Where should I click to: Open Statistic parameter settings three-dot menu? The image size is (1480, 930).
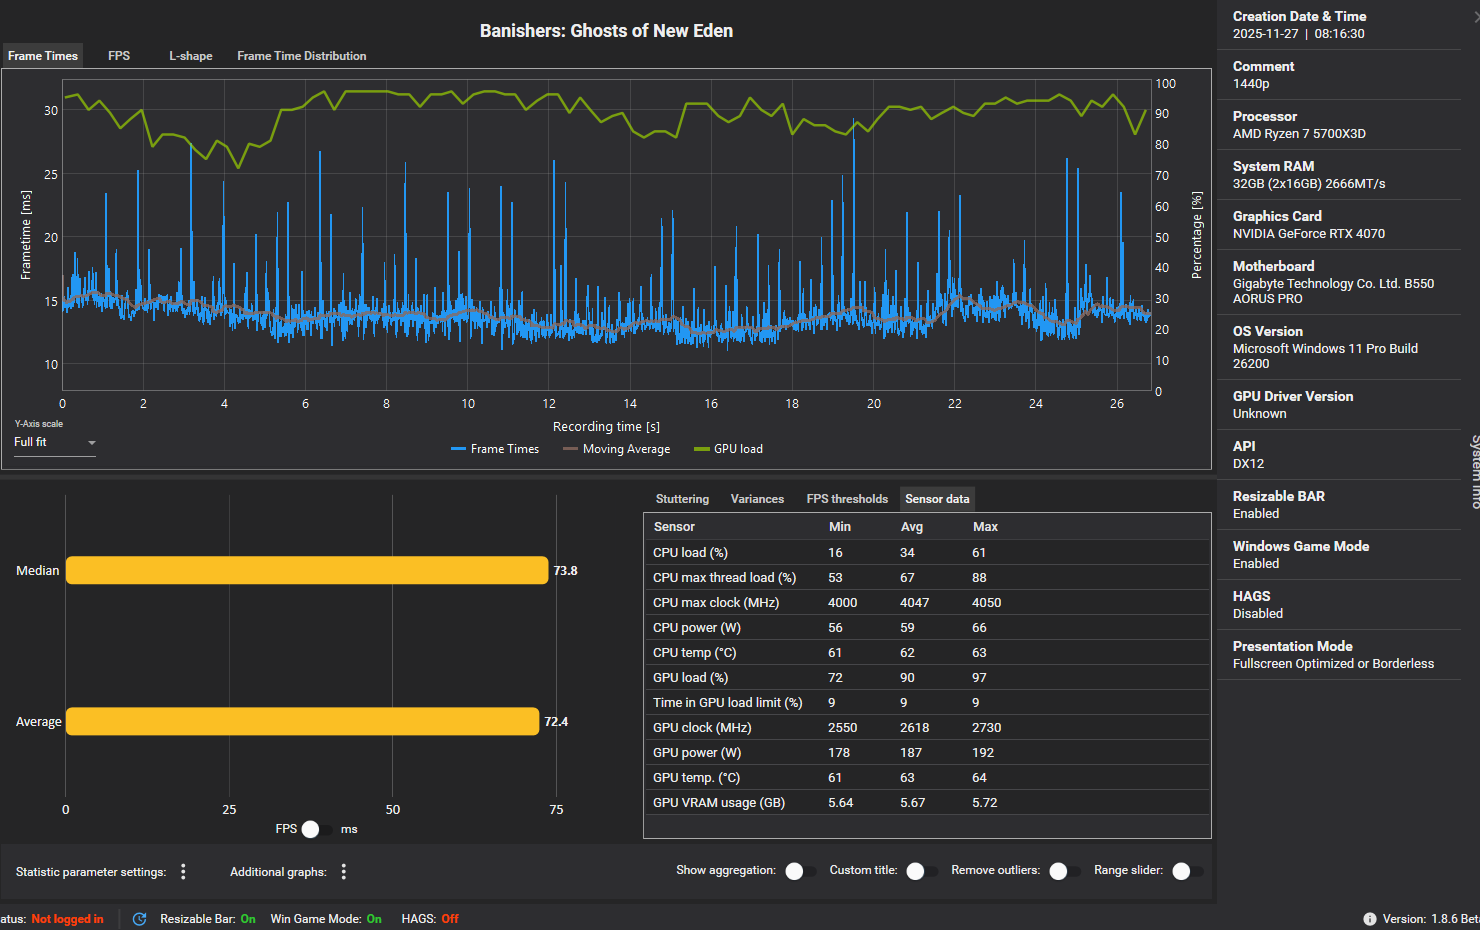183,872
